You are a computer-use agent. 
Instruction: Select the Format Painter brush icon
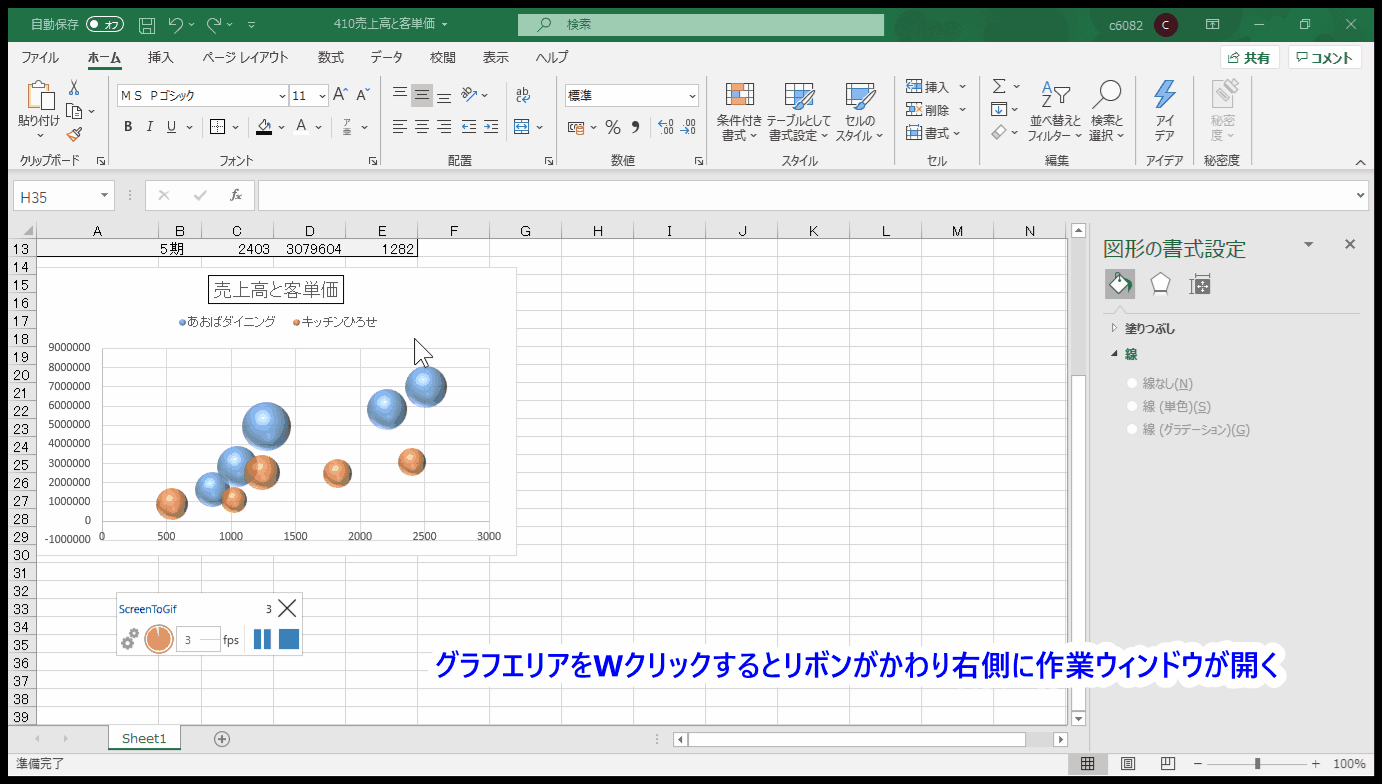74,134
